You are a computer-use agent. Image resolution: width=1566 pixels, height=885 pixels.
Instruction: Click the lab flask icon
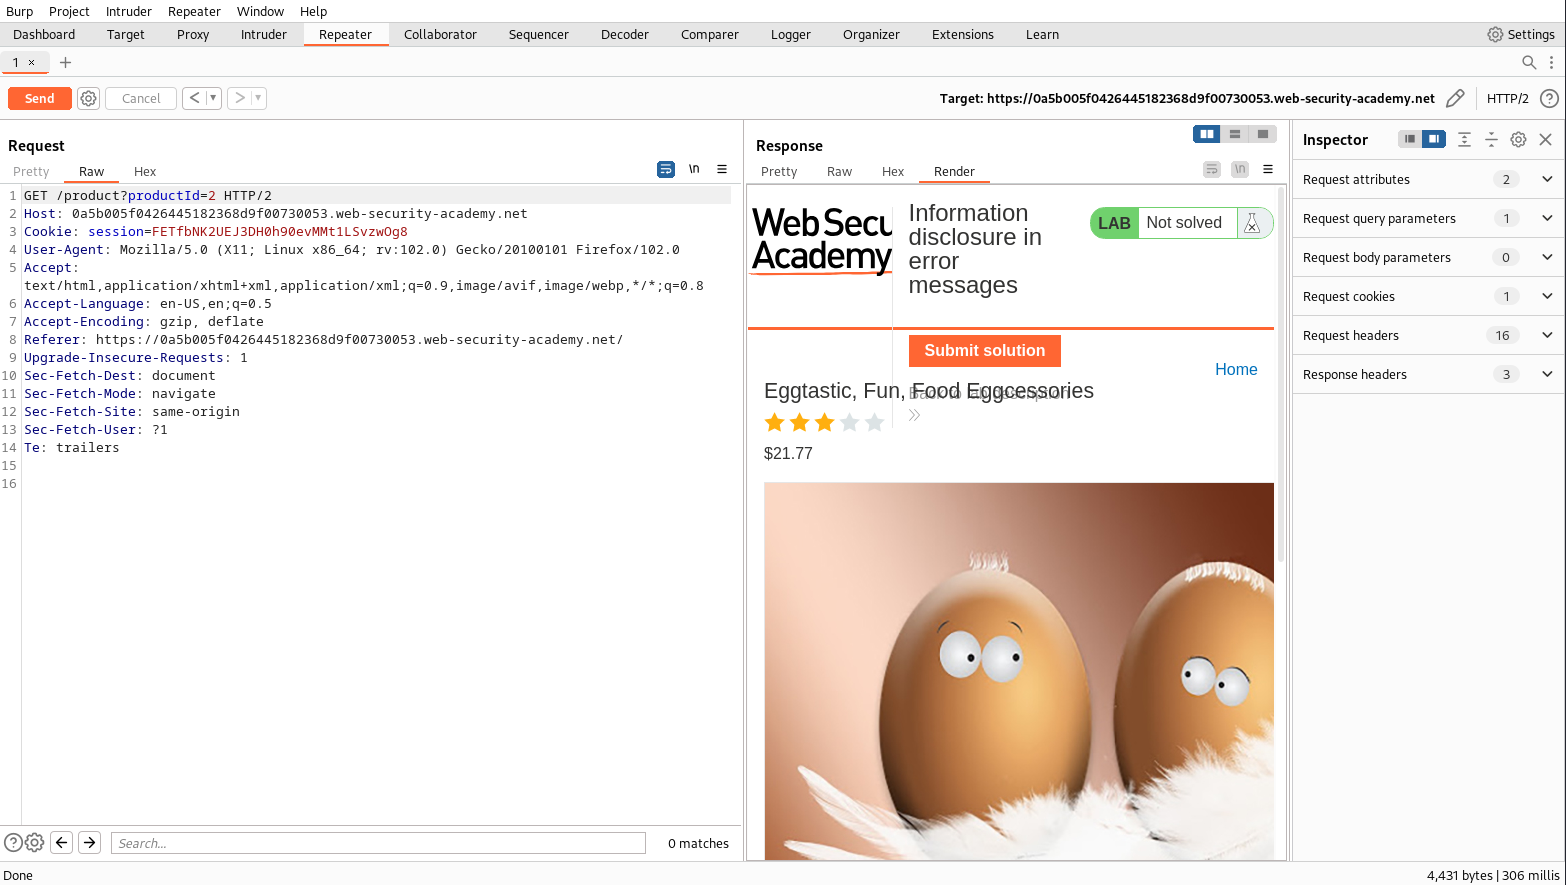[1252, 223]
